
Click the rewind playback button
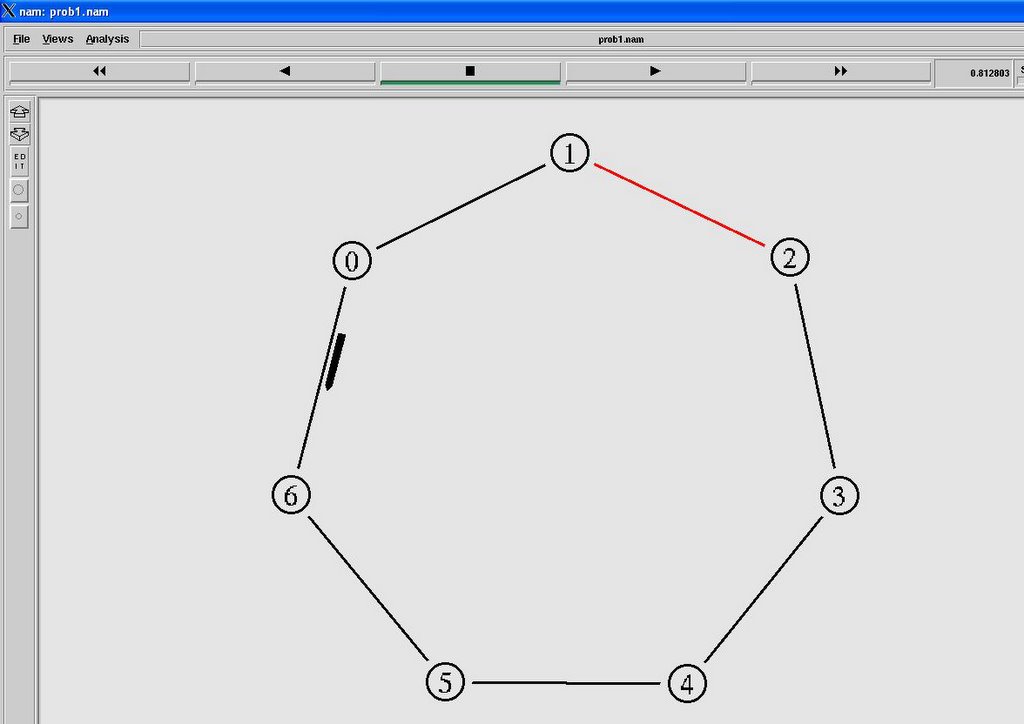[x=99, y=71]
